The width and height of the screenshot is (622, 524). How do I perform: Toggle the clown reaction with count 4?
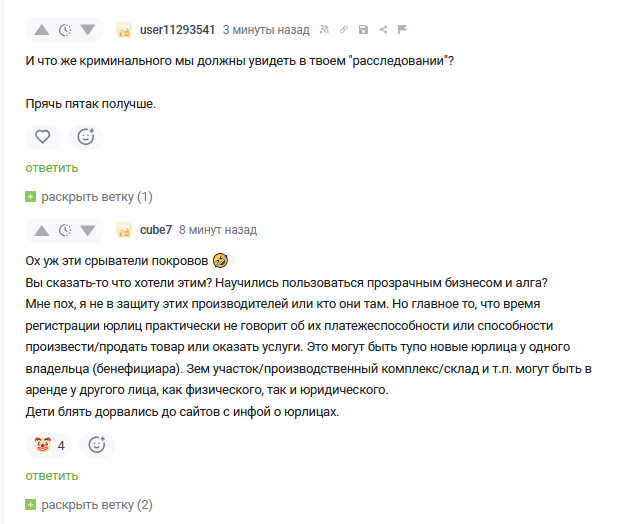tap(49, 445)
